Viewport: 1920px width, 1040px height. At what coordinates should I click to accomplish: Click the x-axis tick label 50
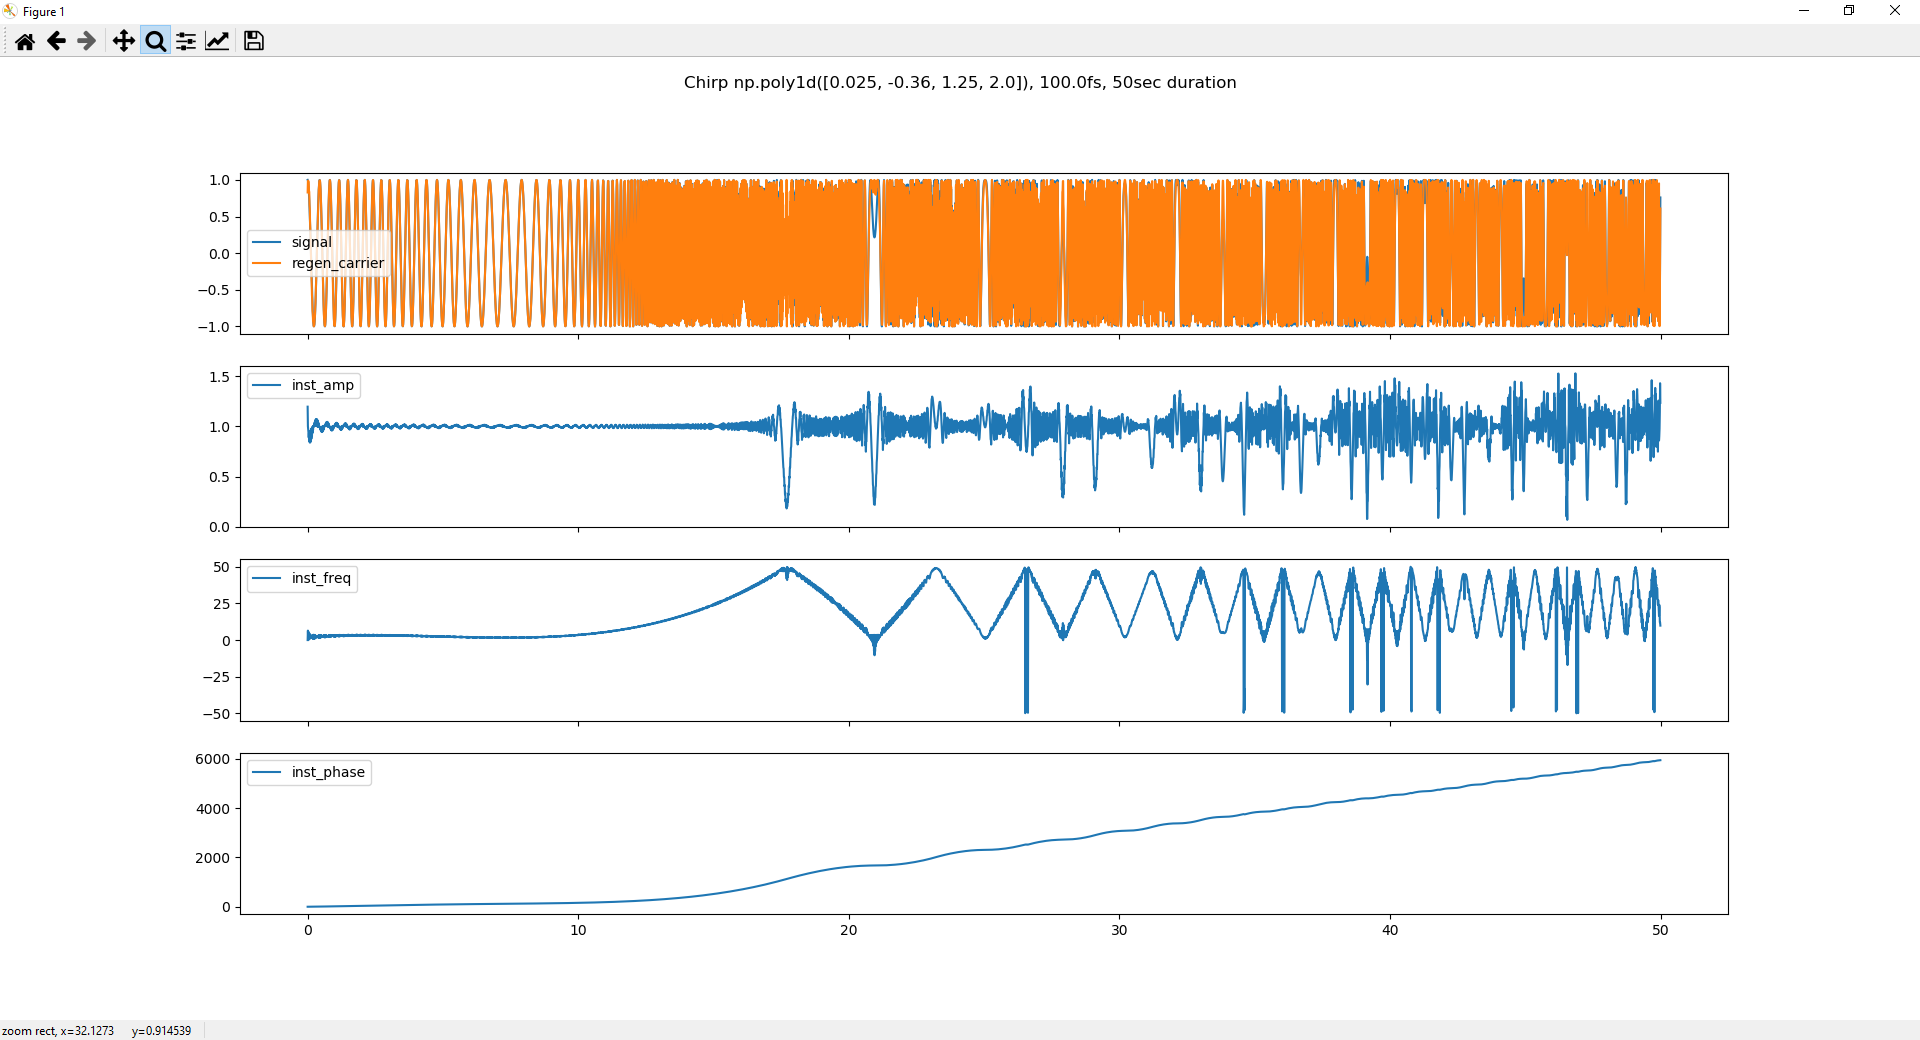[1660, 930]
